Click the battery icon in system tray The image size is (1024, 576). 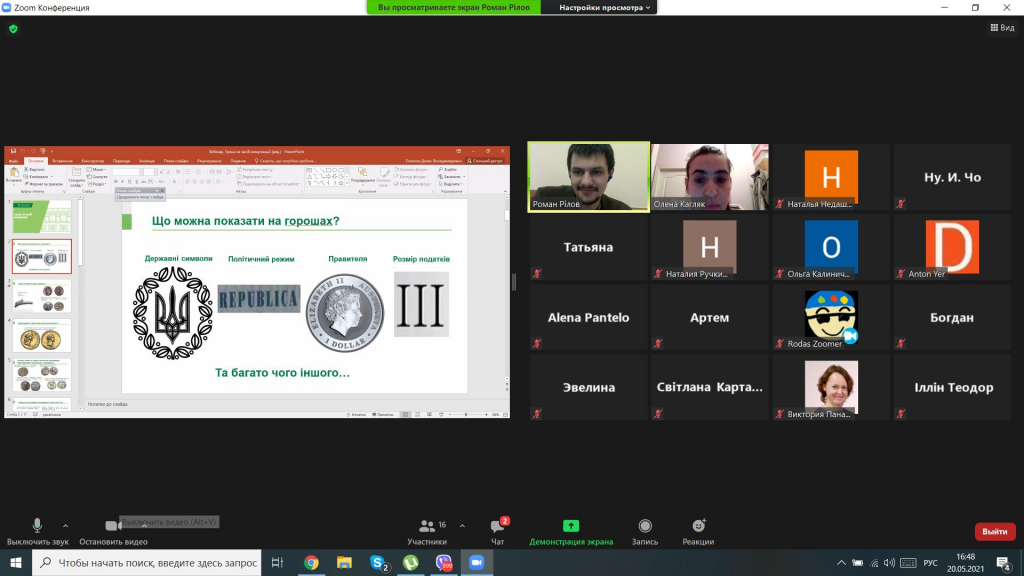point(857,563)
